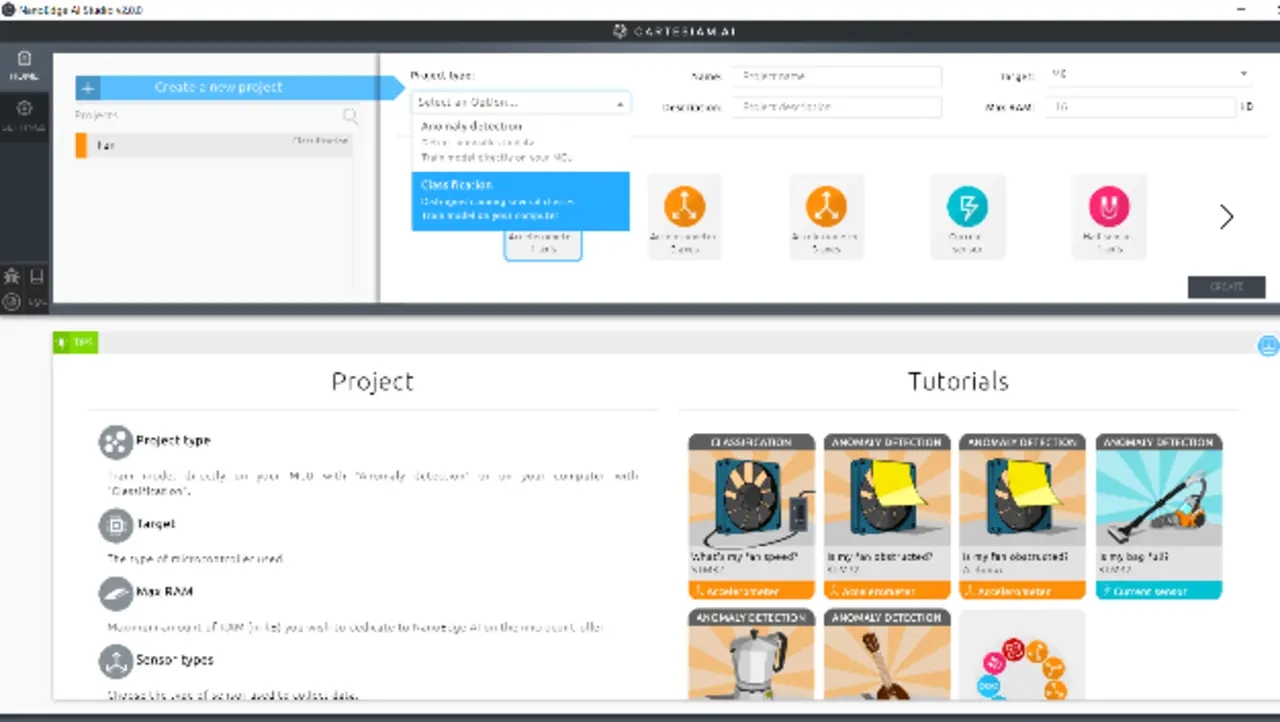The image size is (1280, 722).
Task: Click the Sensor types icon in tips
Action: (115, 661)
